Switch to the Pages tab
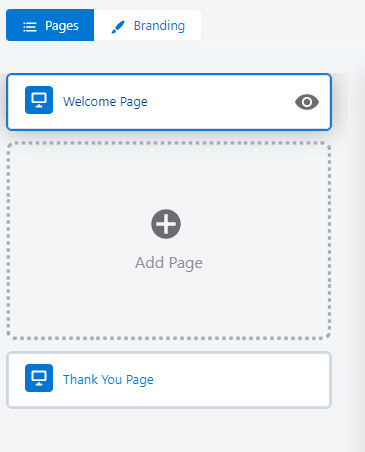This screenshot has width=365, height=452. (50, 25)
